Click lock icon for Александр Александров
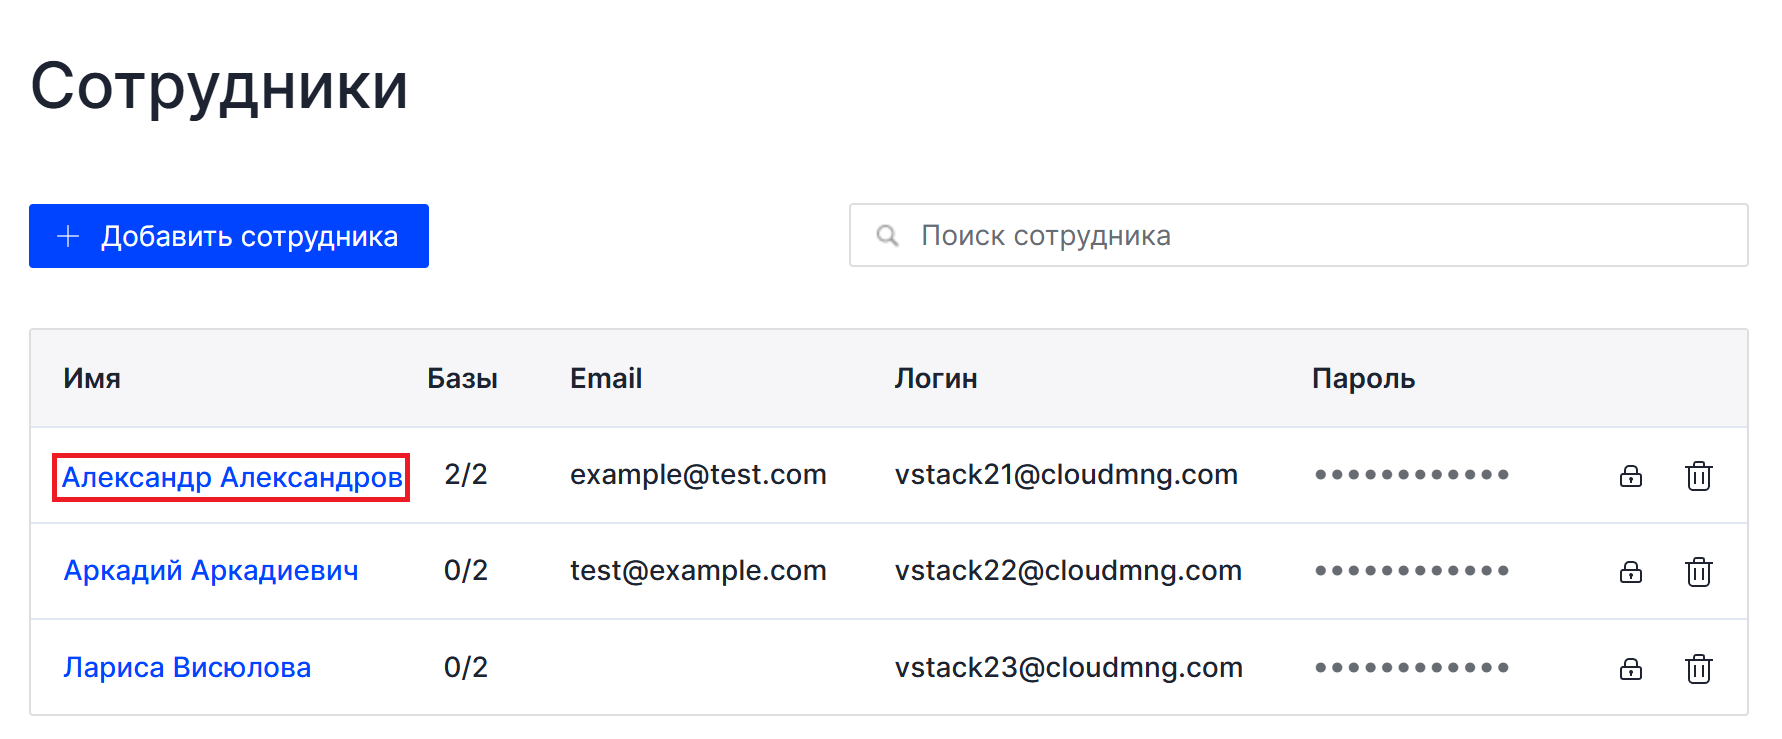Screen dimensions: 1782x739 click(x=1631, y=476)
